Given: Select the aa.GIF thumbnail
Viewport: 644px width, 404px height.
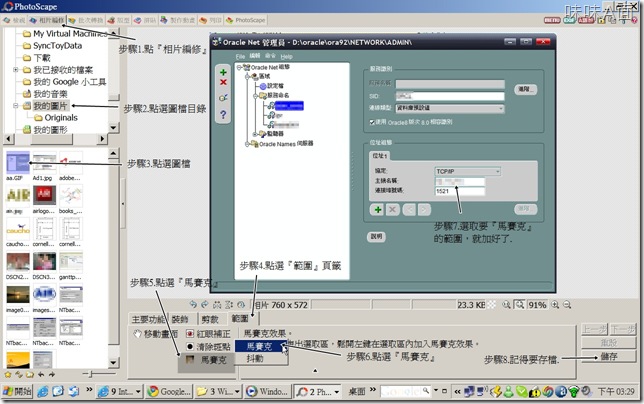Looking at the screenshot, I should 18,163.
